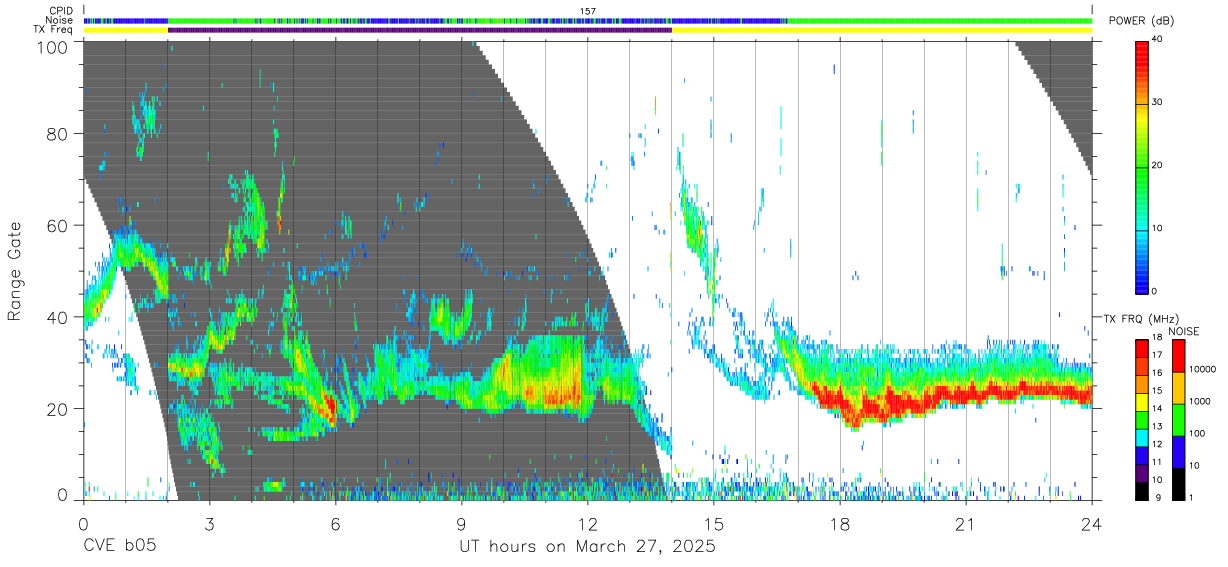
Task: Click the 40 label on Range Gate axis
Action: point(58,317)
